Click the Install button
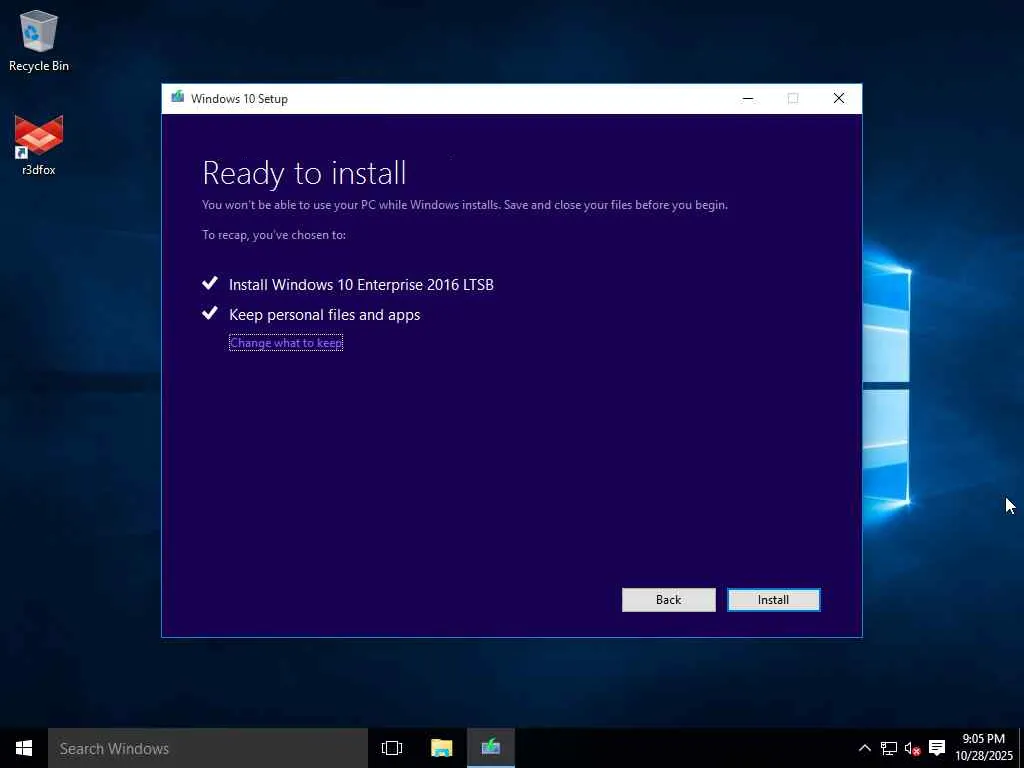This screenshot has width=1024, height=768. click(x=773, y=600)
